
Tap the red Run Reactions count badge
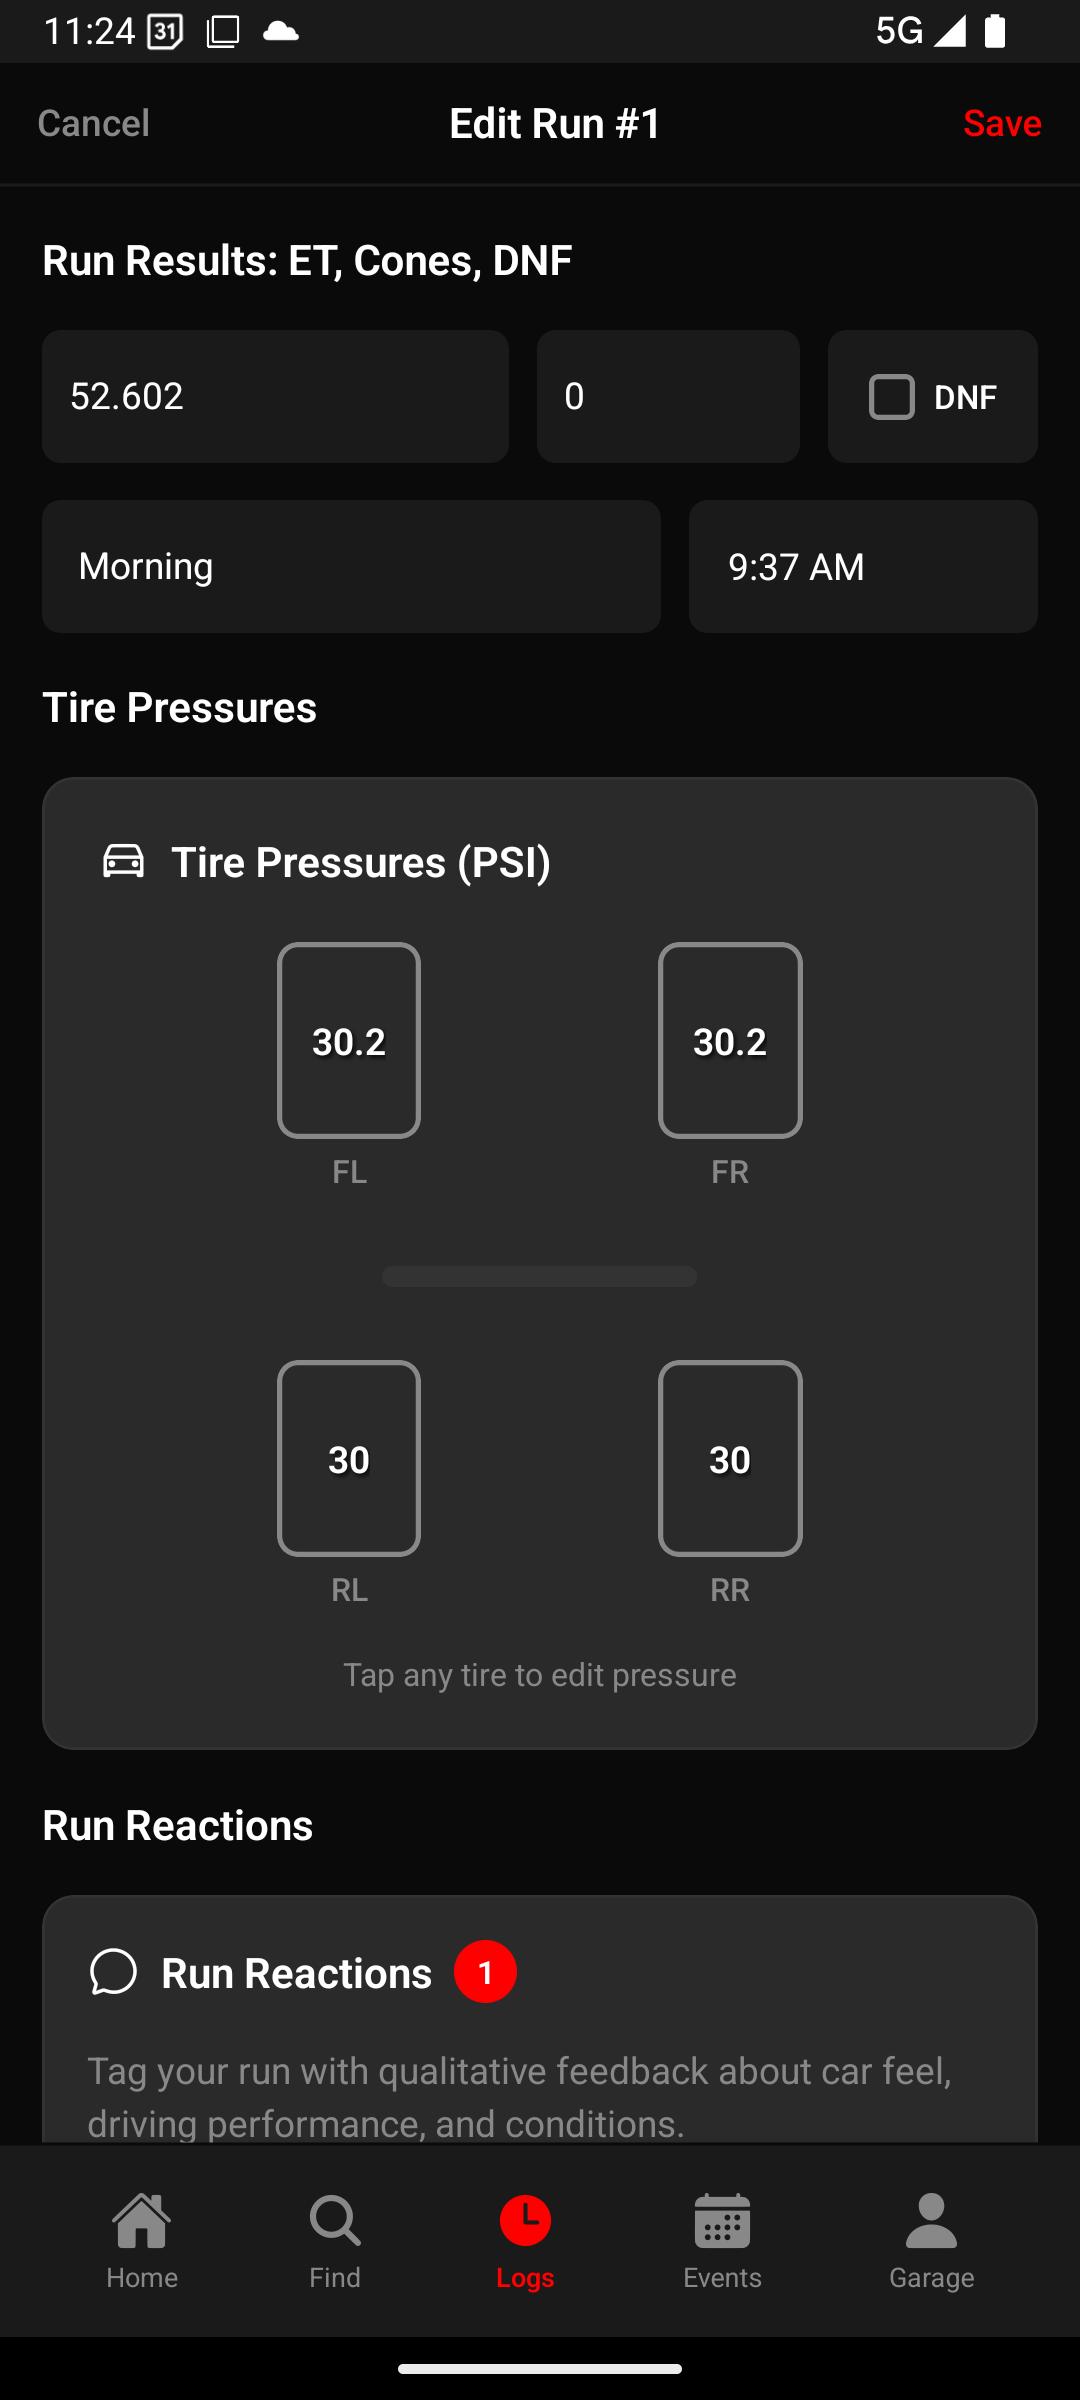click(x=485, y=1972)
